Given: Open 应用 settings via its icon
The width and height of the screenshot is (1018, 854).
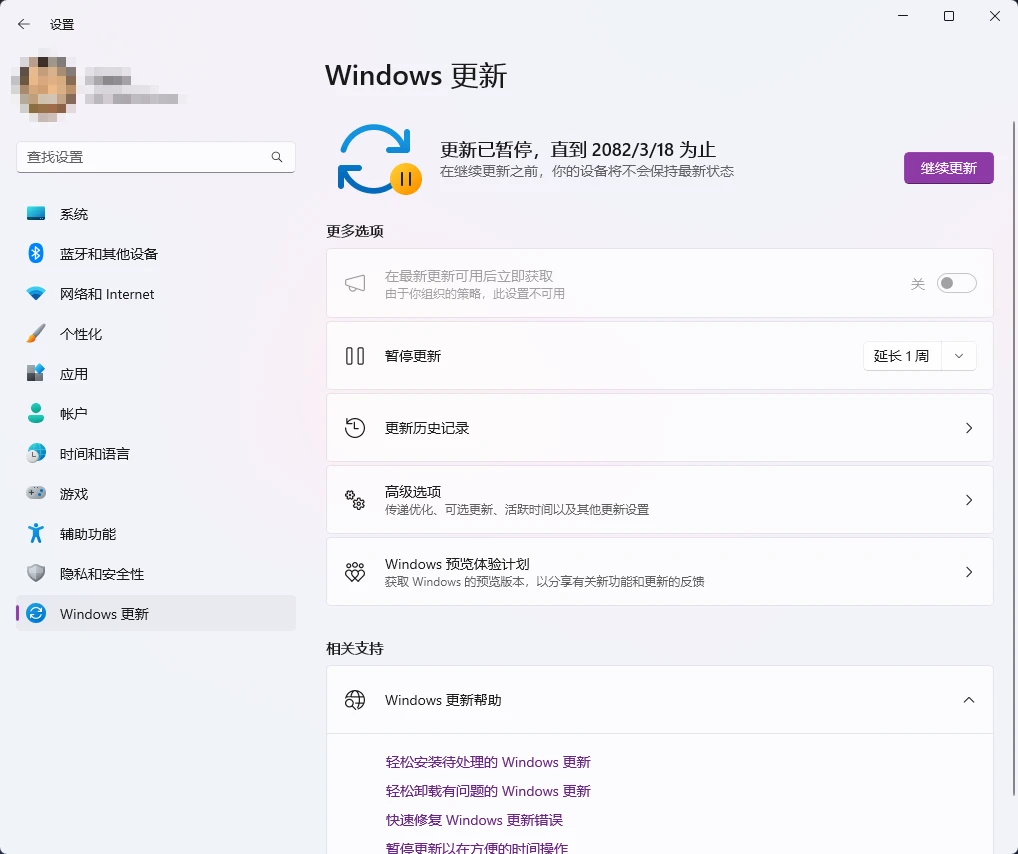Looking at the screenshot, I should (36, 373).
